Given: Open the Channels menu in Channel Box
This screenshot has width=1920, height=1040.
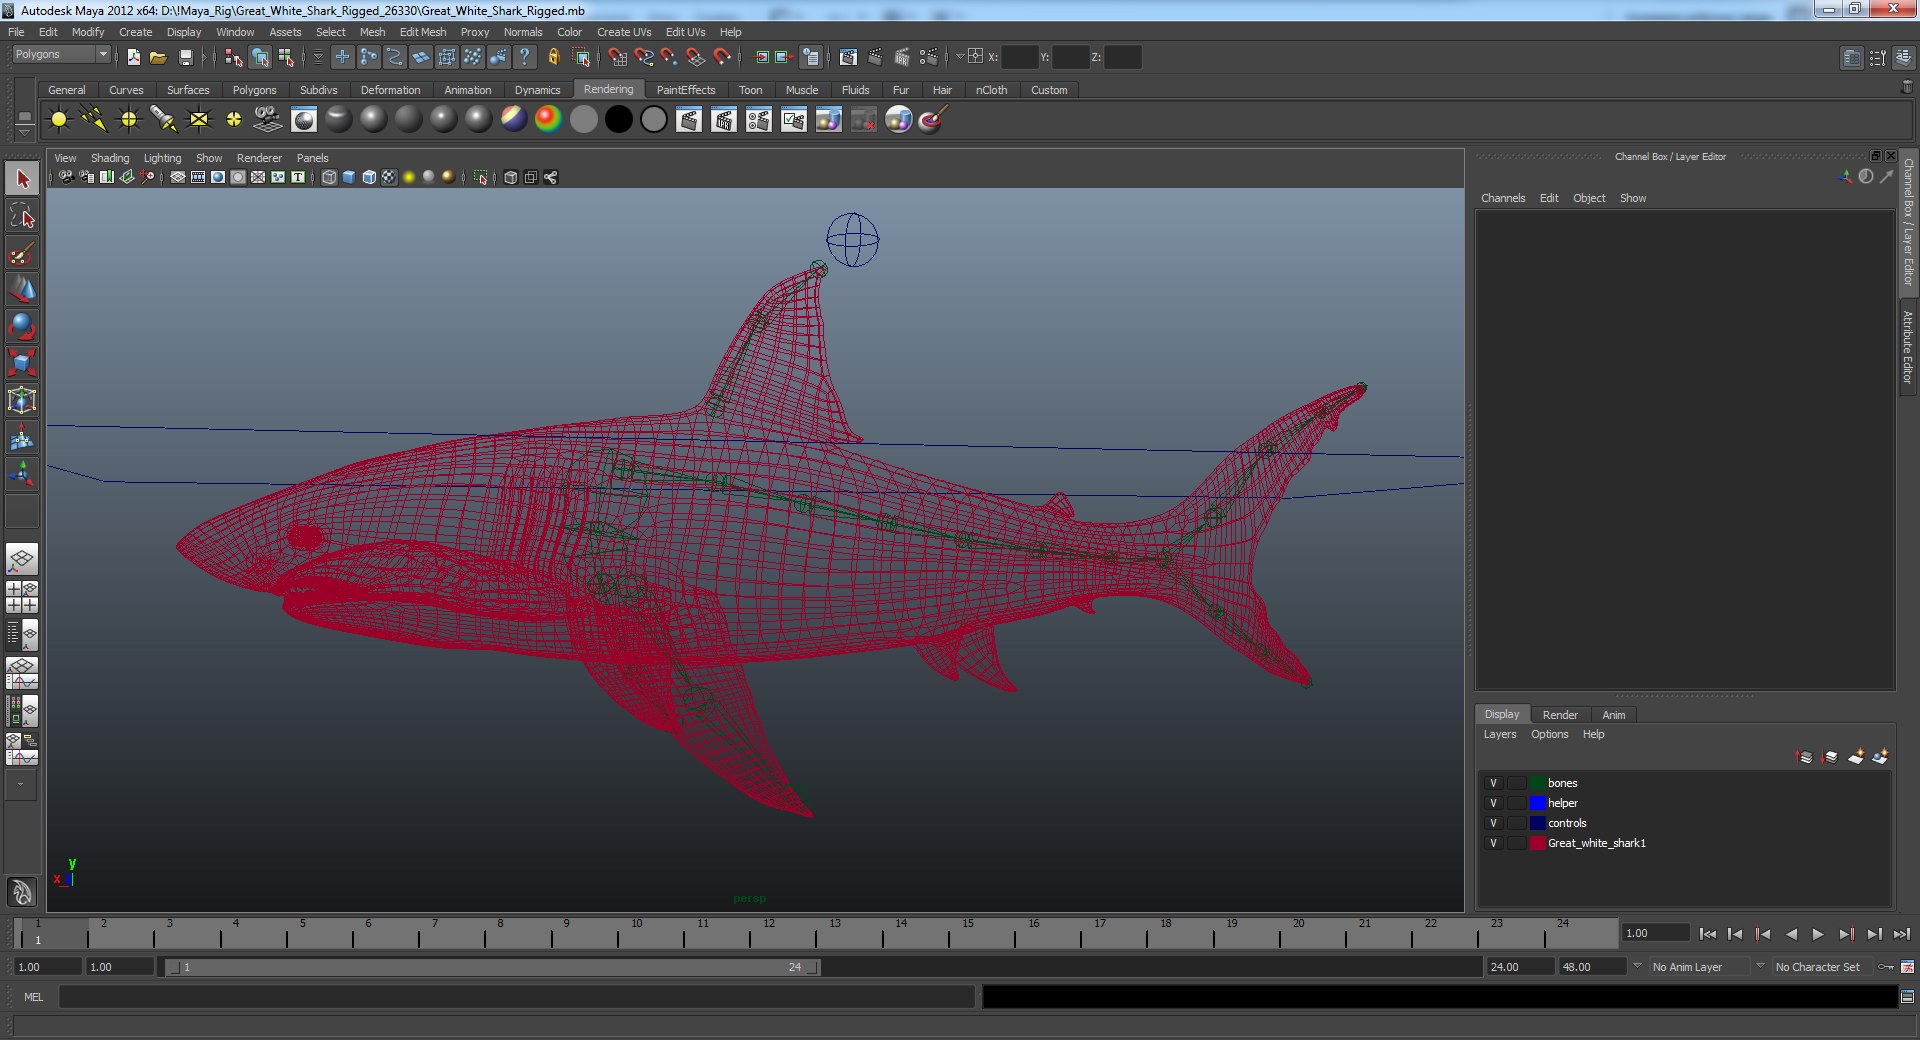Looking at the screenshot, I should 1503,198.
